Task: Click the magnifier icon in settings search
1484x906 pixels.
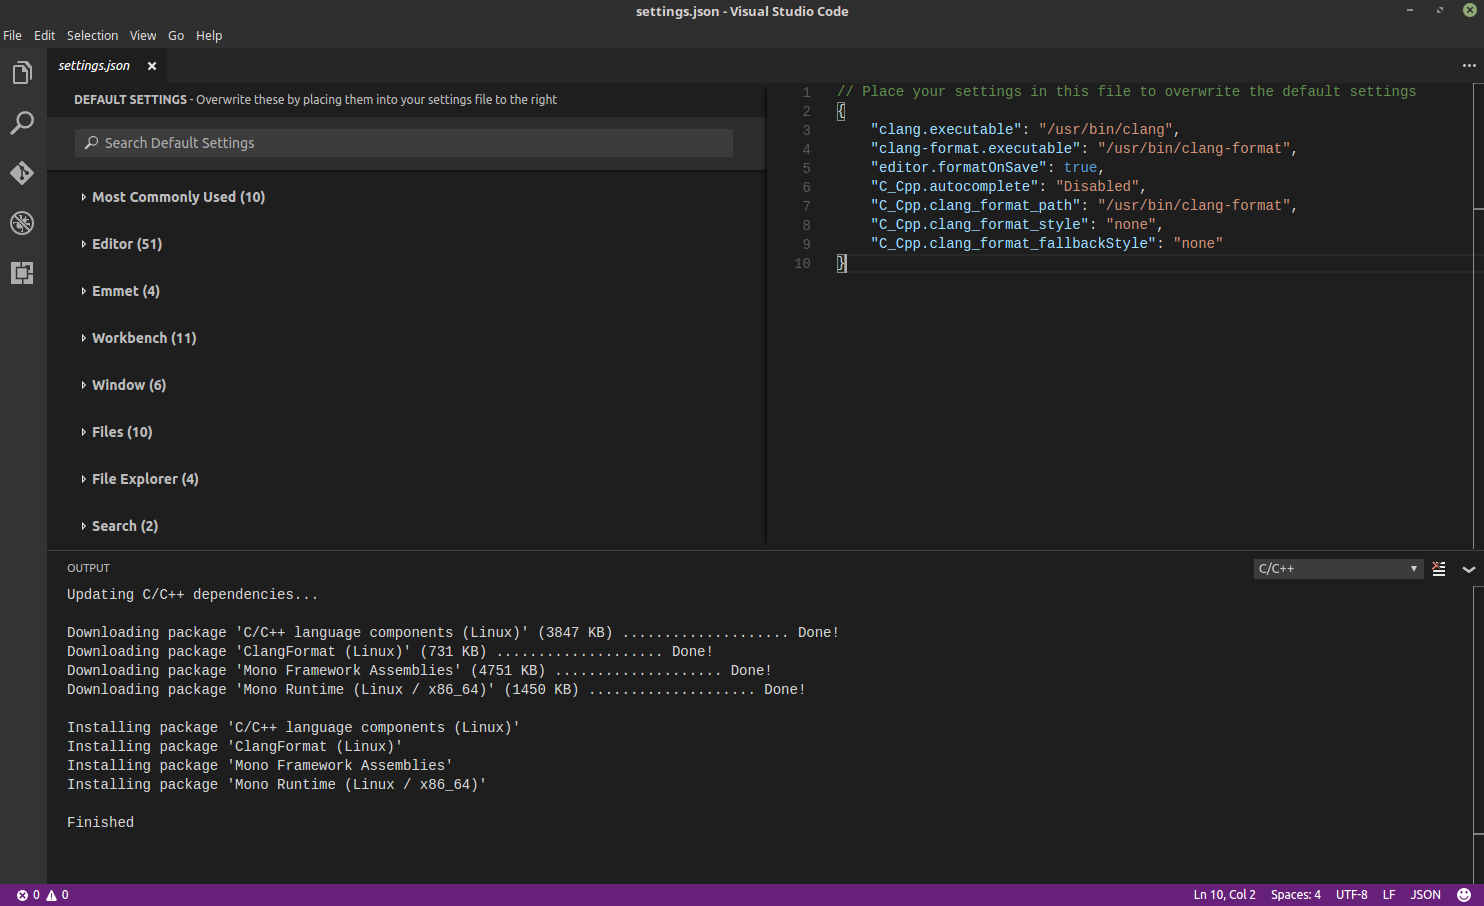Action: (92, 143)
